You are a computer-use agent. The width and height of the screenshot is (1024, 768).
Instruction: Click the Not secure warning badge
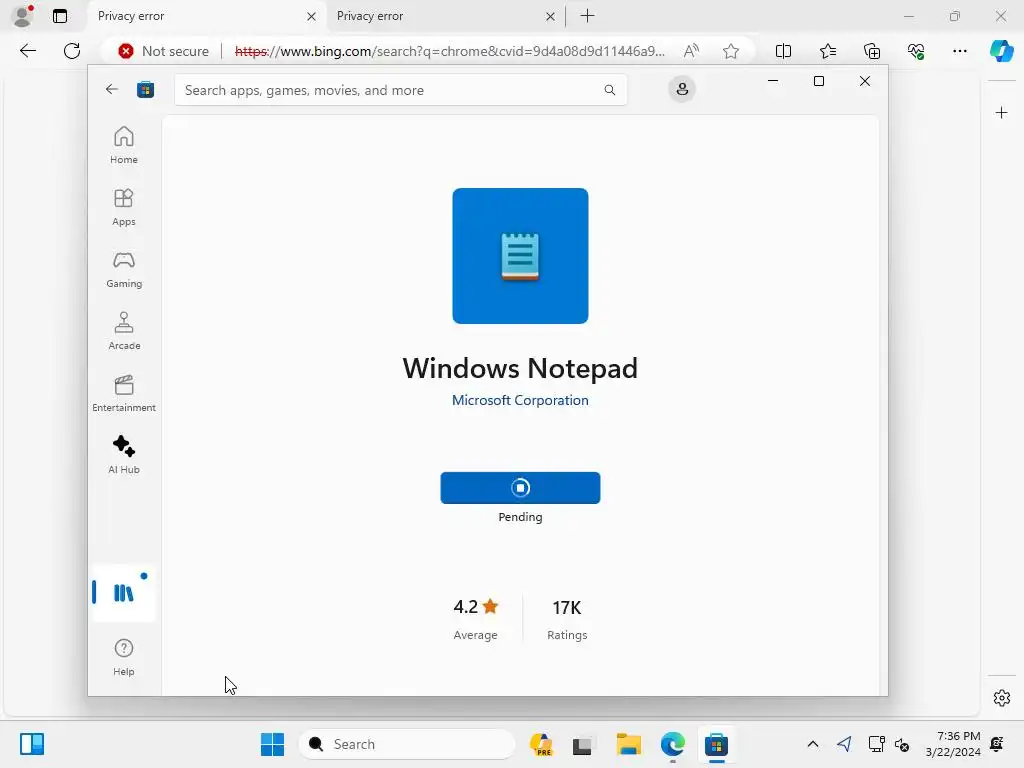(163, 51)
